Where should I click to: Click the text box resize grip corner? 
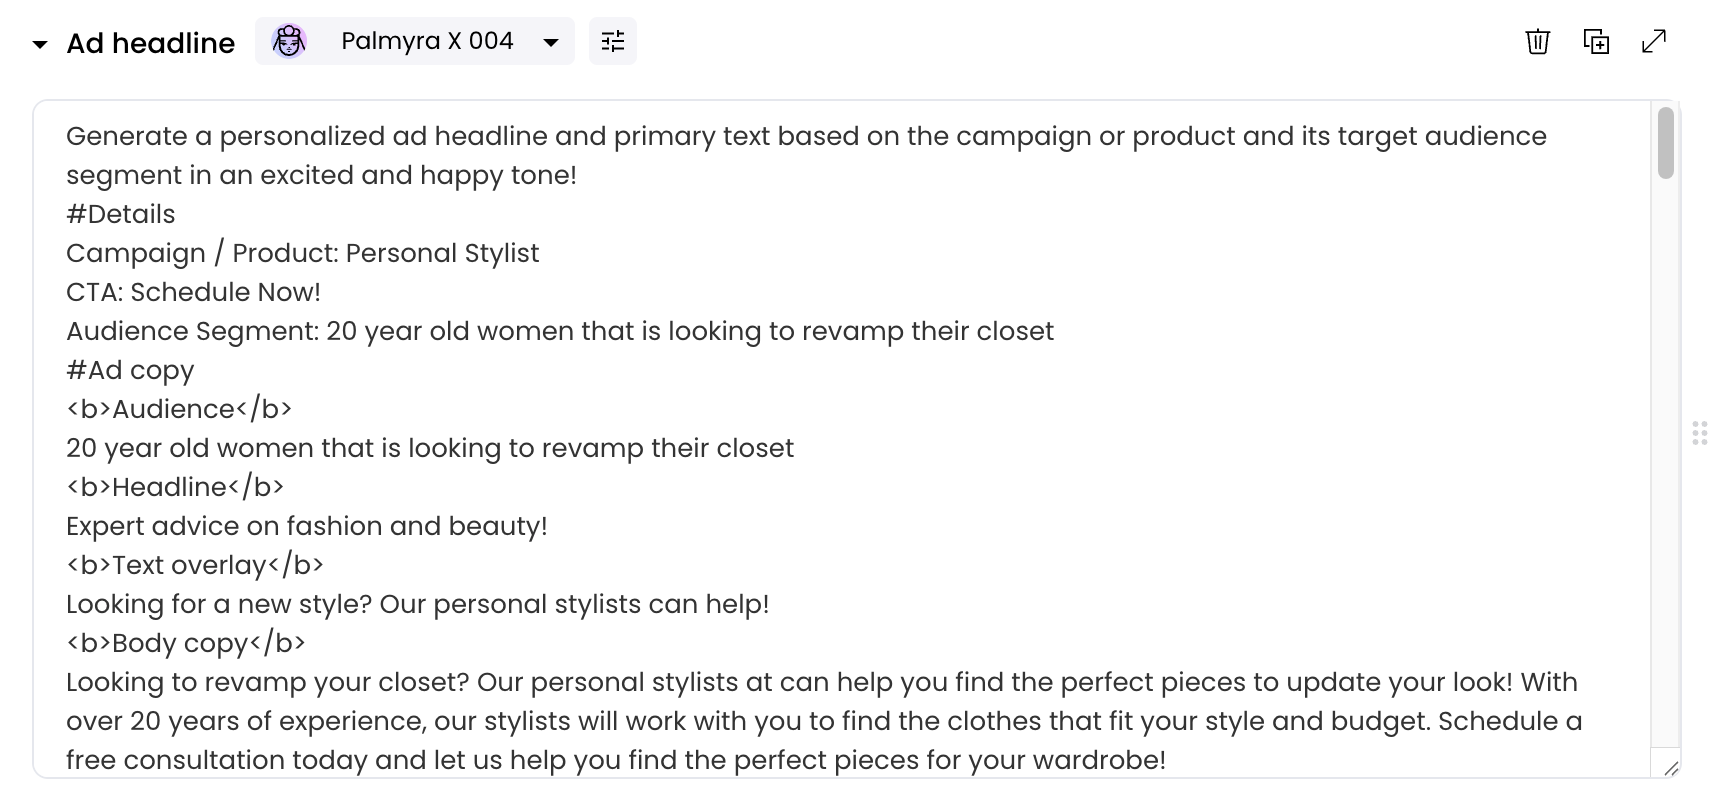pyautogui.click(x=1670, y=768)
